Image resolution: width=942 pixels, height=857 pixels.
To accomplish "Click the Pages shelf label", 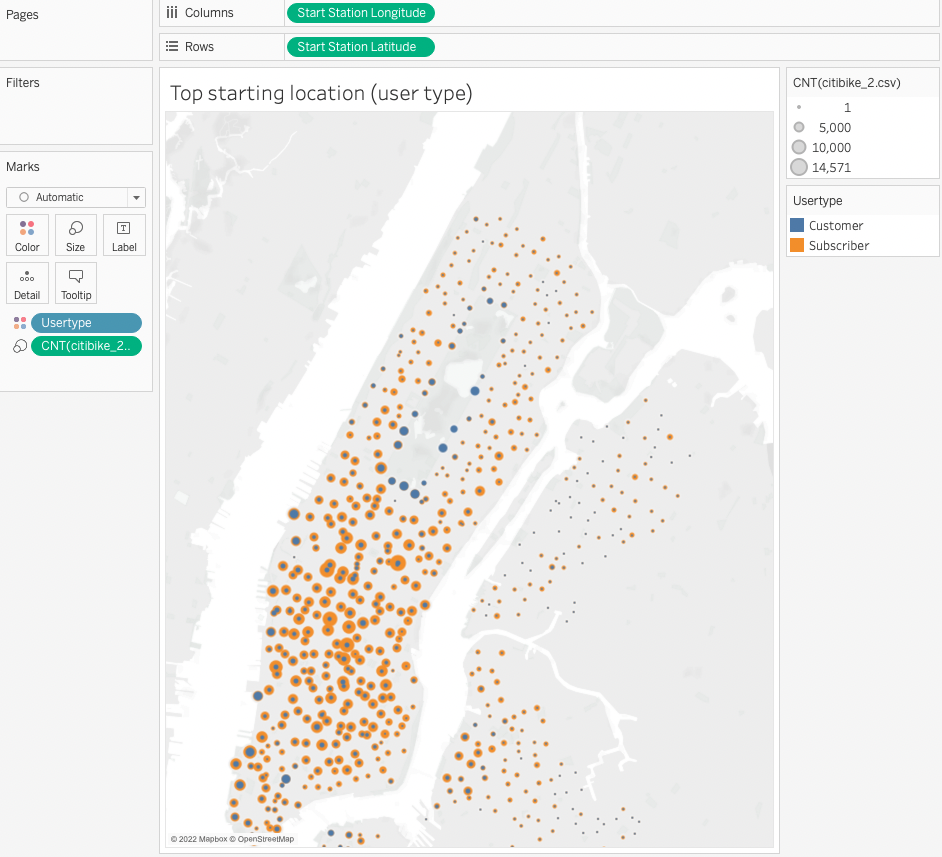I will click(22, 15).
